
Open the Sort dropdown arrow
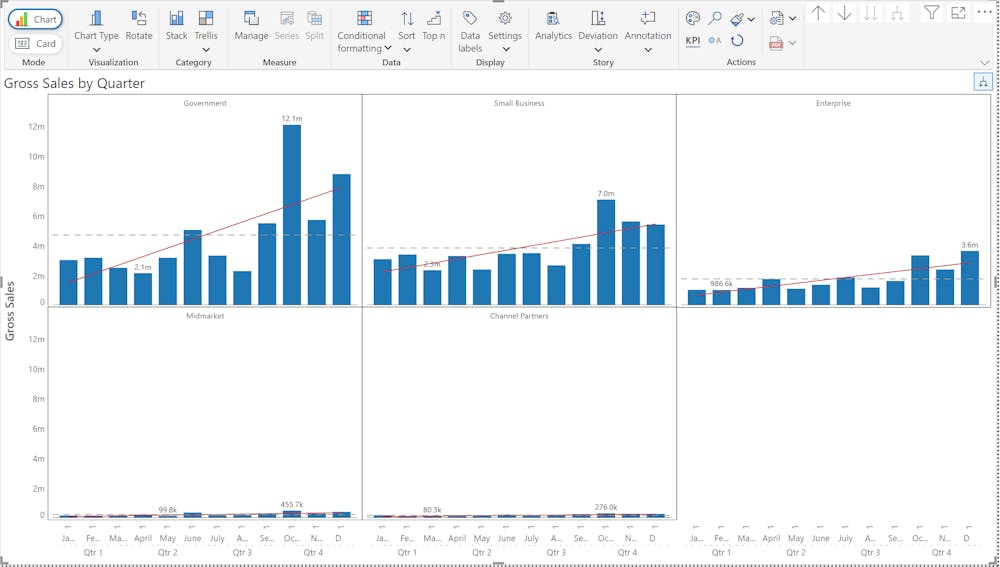pyautogui.click(x=407, y=50)
